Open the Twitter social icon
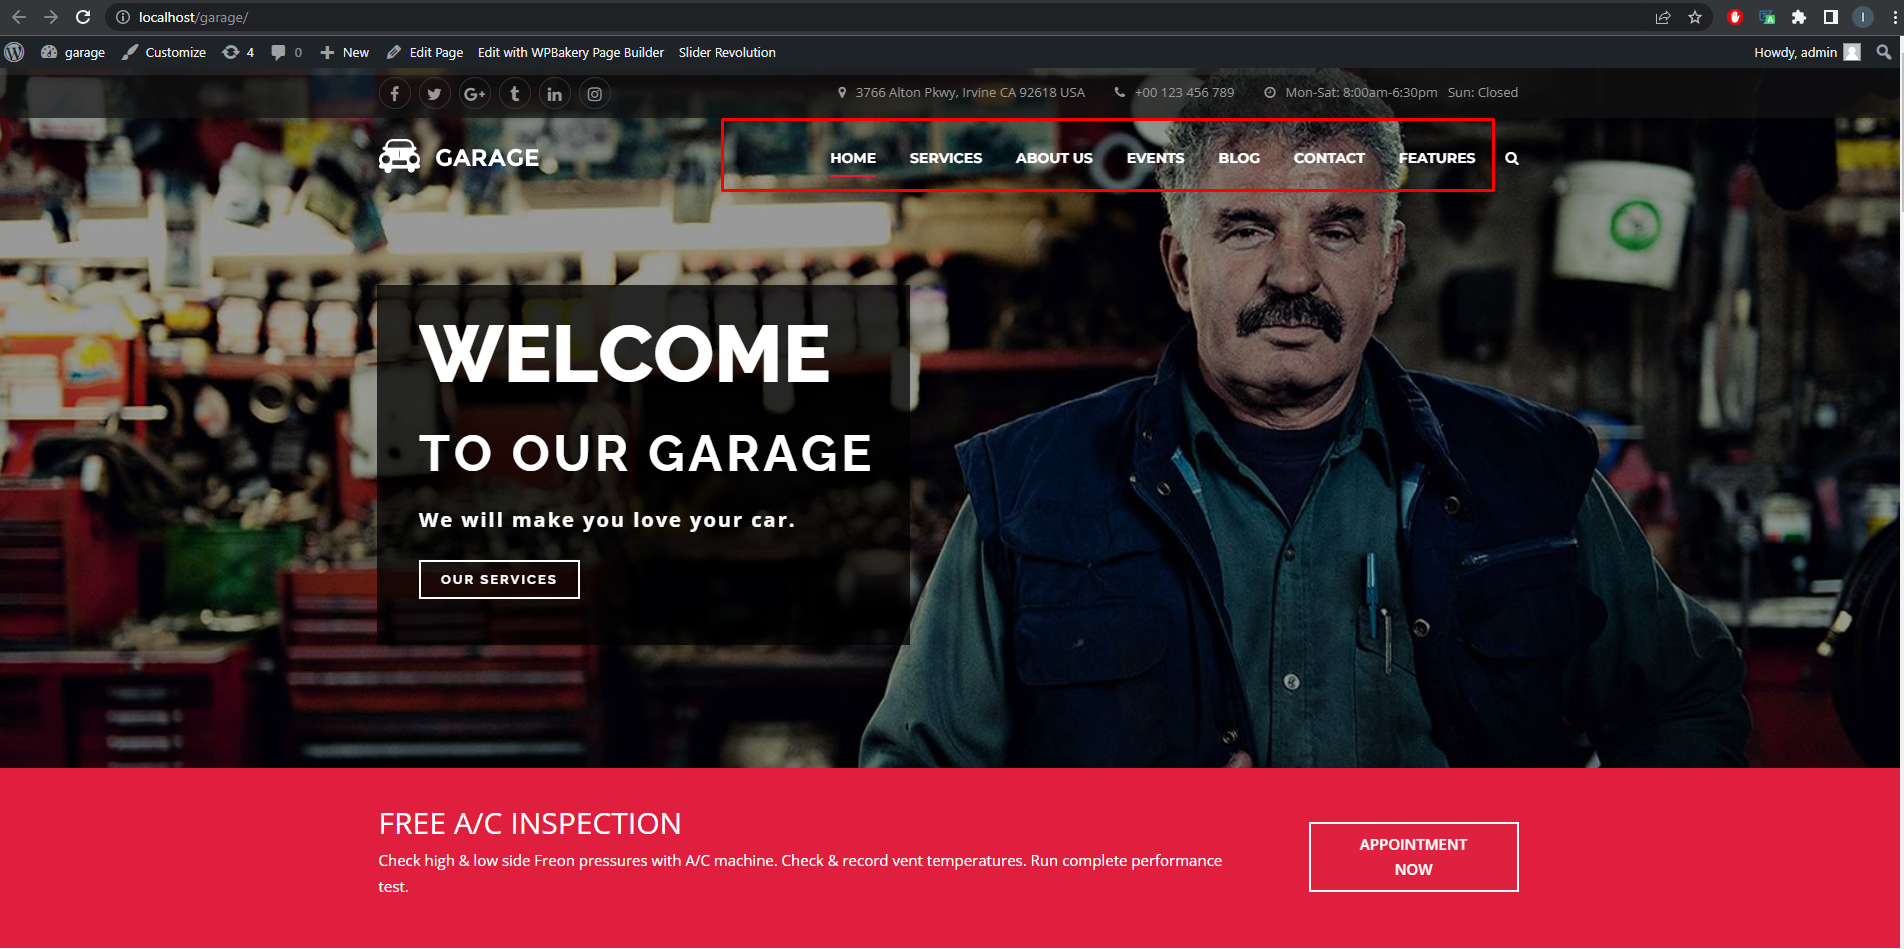The width and height of the screenshot is (1904, 949). (435, 94)
